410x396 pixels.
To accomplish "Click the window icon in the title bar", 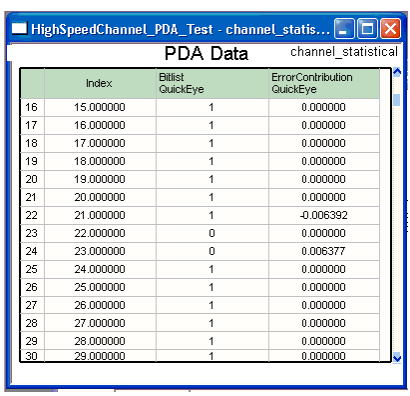I will point(19,29).
